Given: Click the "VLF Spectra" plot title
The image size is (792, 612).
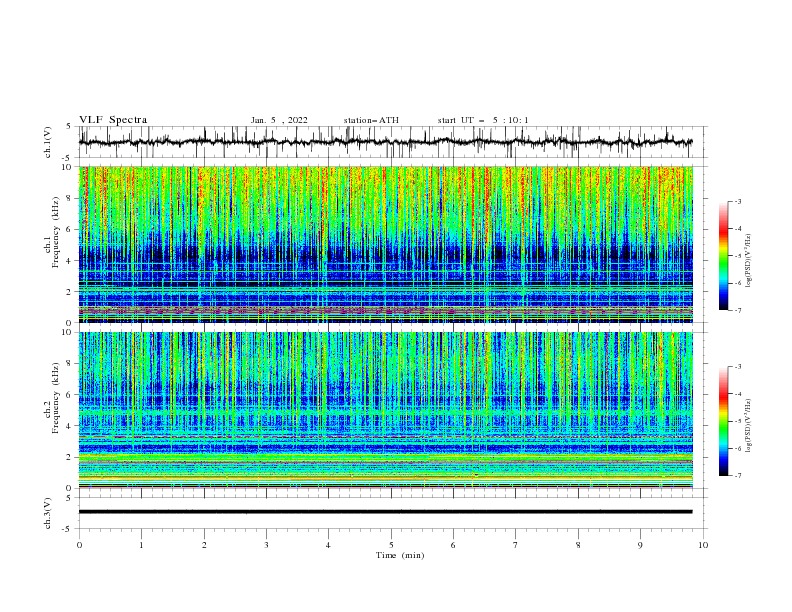Looking at the screenshot, I should coord(113,120).
